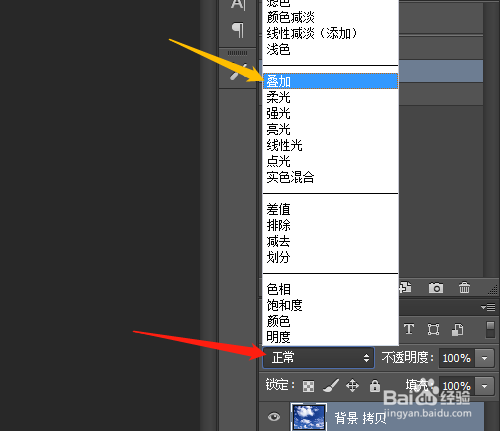Image resolution: width=500 pixels, height=431 pixels.
Task: Open the Paragraph panel icon
Action: [x=238, y=30]
